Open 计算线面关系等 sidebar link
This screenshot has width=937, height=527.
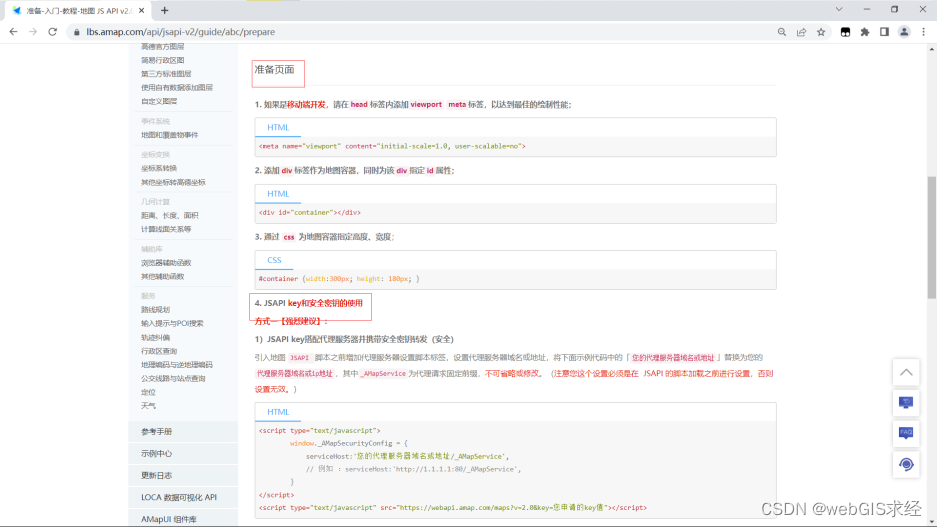(x=166, y=229)
